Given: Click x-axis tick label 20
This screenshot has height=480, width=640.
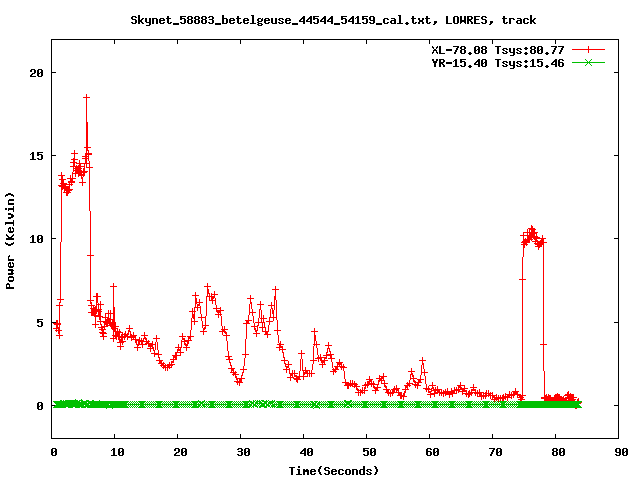Looking at the screenshot, I should click(x=180, y=452).
